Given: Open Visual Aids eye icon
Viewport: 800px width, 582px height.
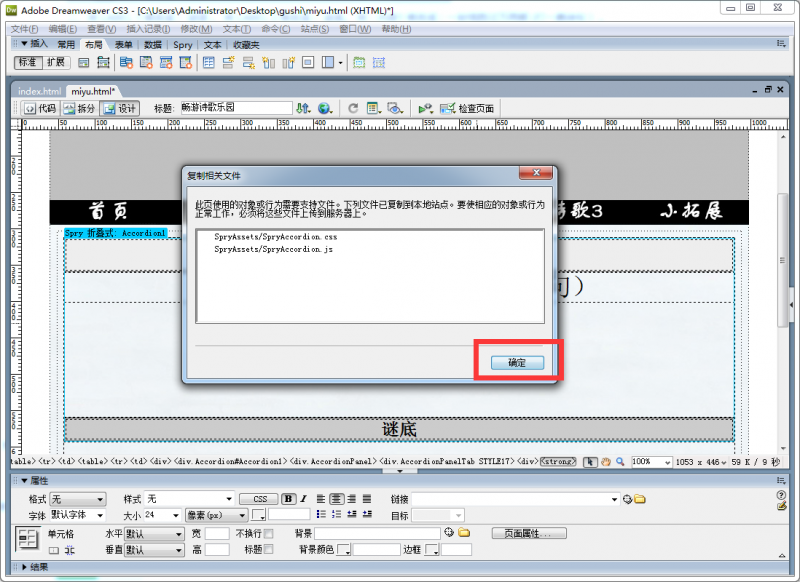Looking at the screenshot, I should click(x=395, y=108).
